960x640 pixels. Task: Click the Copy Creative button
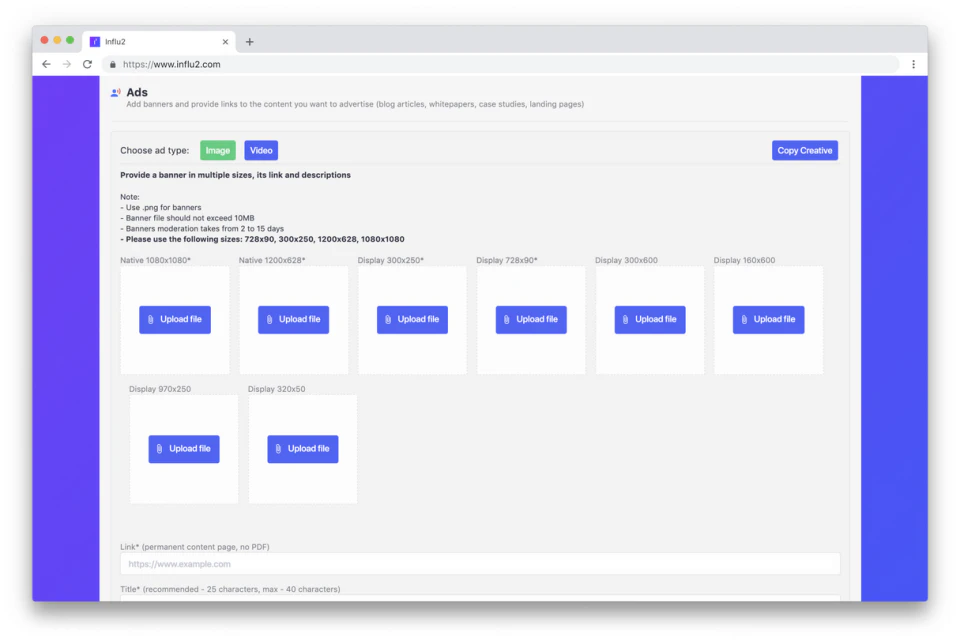(x=803, y=150)
